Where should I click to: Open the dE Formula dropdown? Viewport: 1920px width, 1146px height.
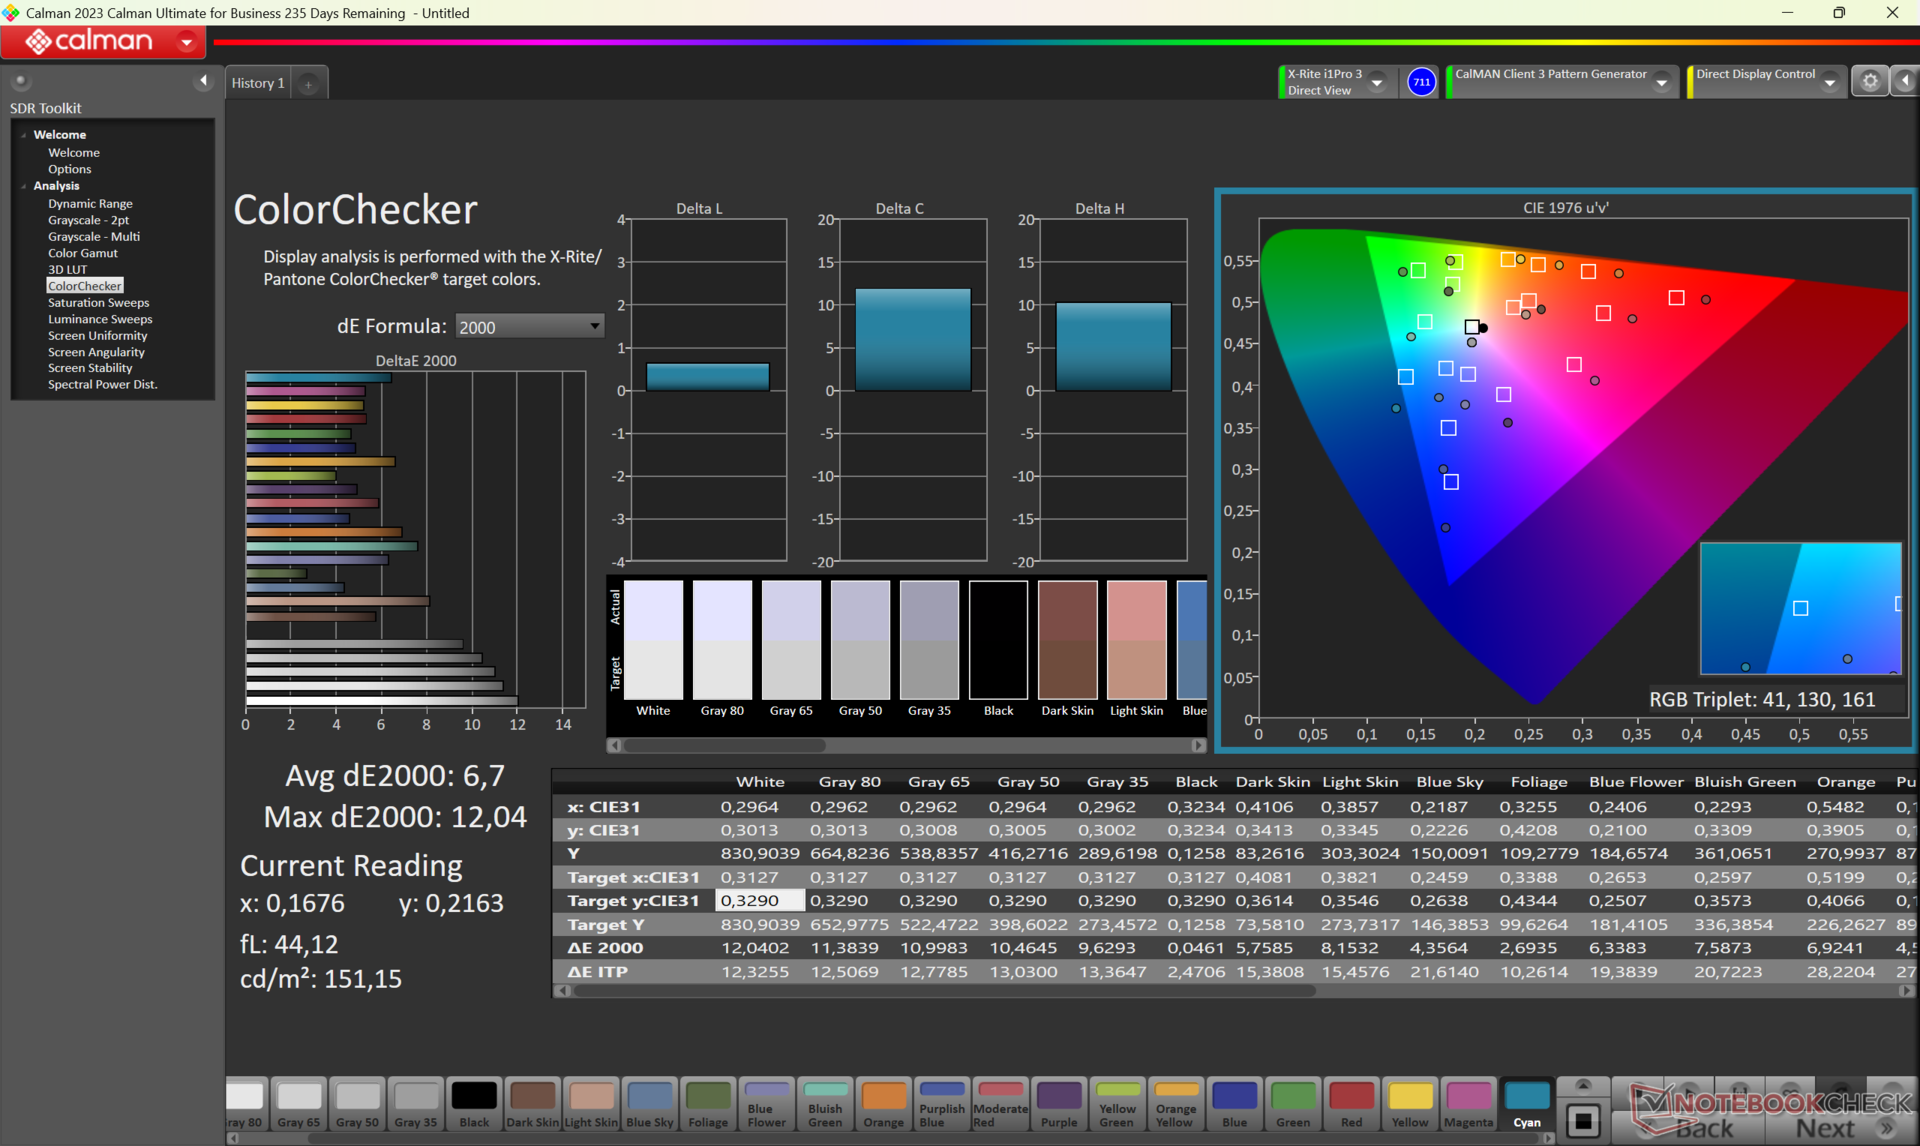tap(594, 326)
